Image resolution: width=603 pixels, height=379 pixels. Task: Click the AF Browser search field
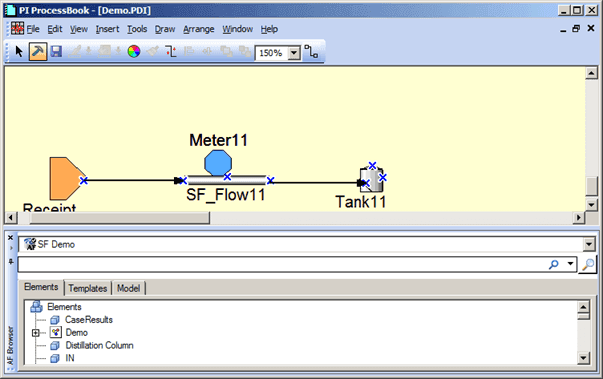click(283, 264)
